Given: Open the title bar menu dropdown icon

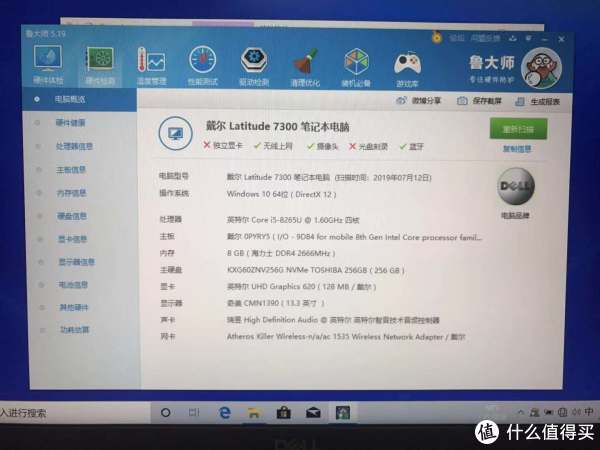Looking at the screenshot, I should pos(528,38).
